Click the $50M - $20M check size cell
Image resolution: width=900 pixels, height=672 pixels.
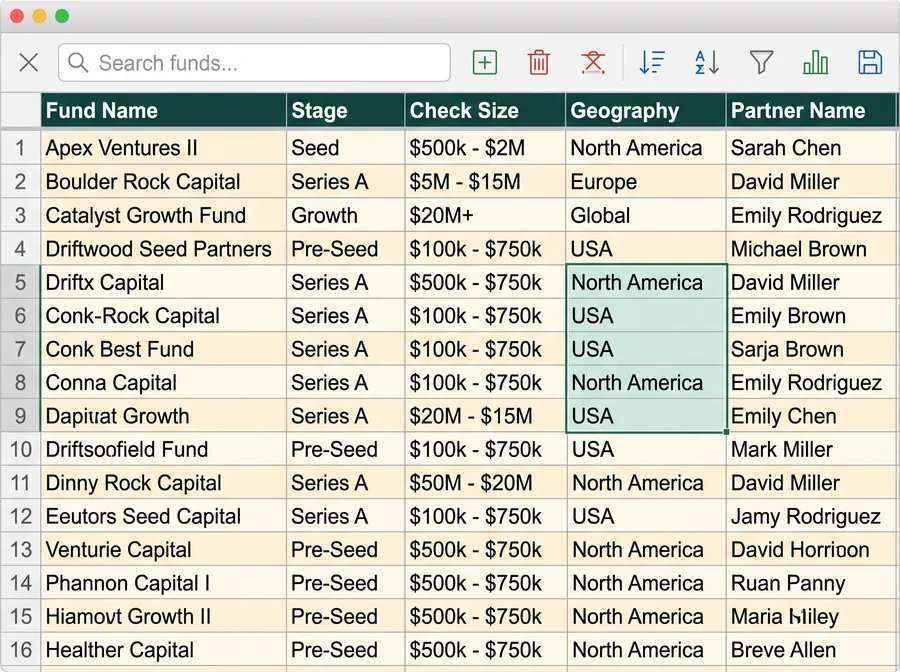(x=485, y=483)
